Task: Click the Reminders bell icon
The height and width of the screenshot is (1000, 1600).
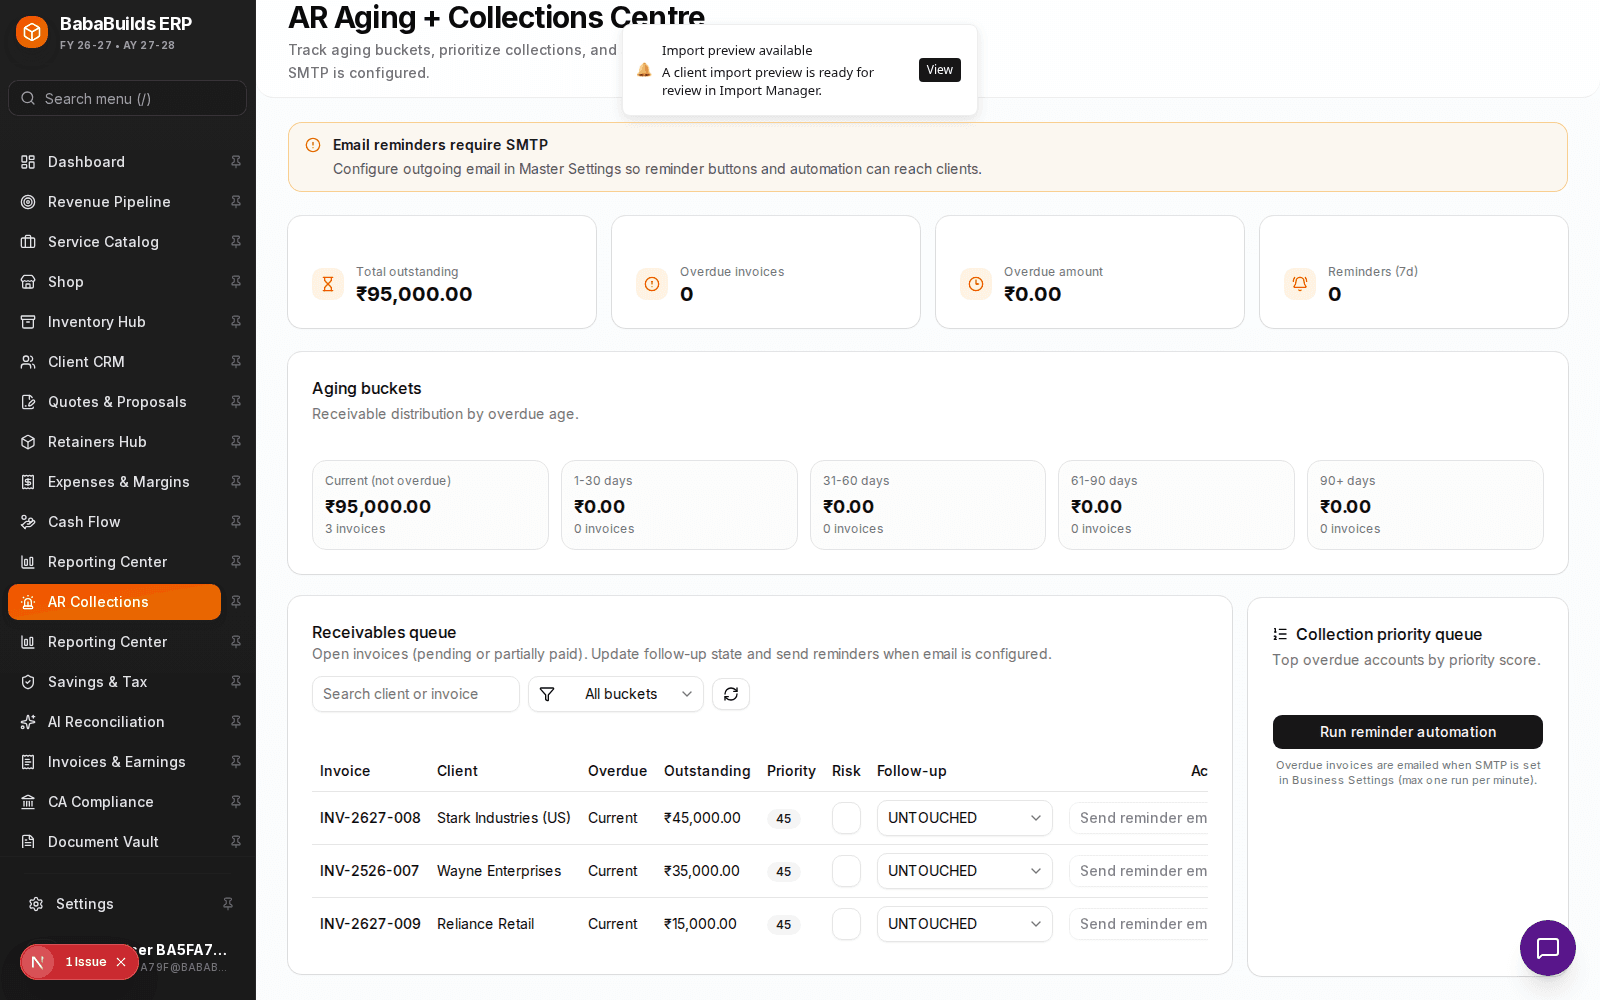Action: pyautogui.click(x=1300, y=284)
